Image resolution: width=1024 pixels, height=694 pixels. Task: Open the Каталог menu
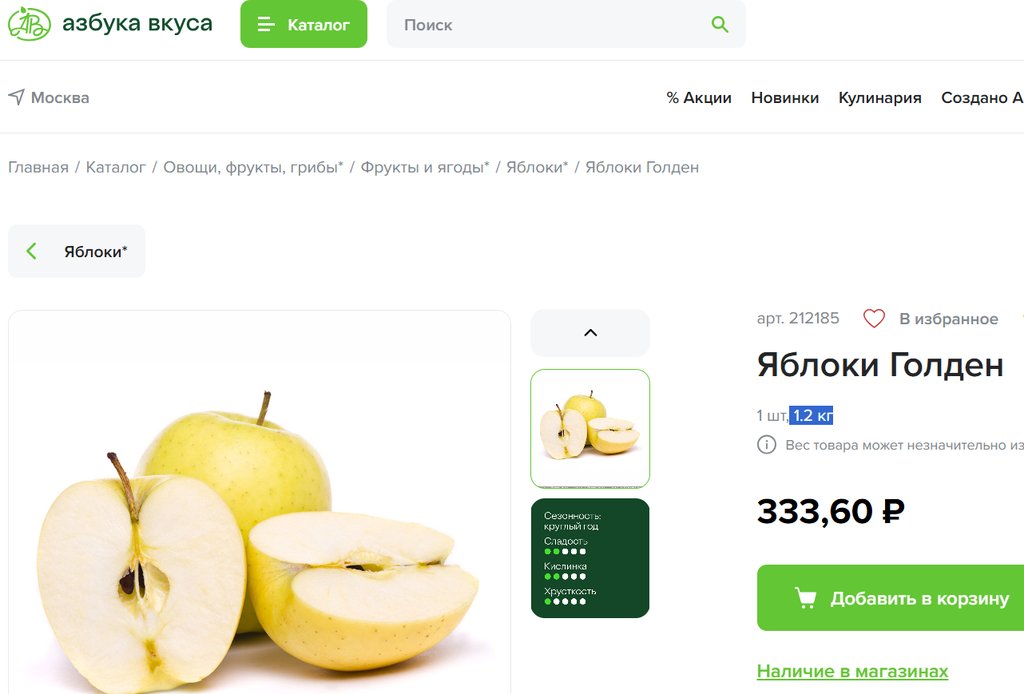pos(304,24)
